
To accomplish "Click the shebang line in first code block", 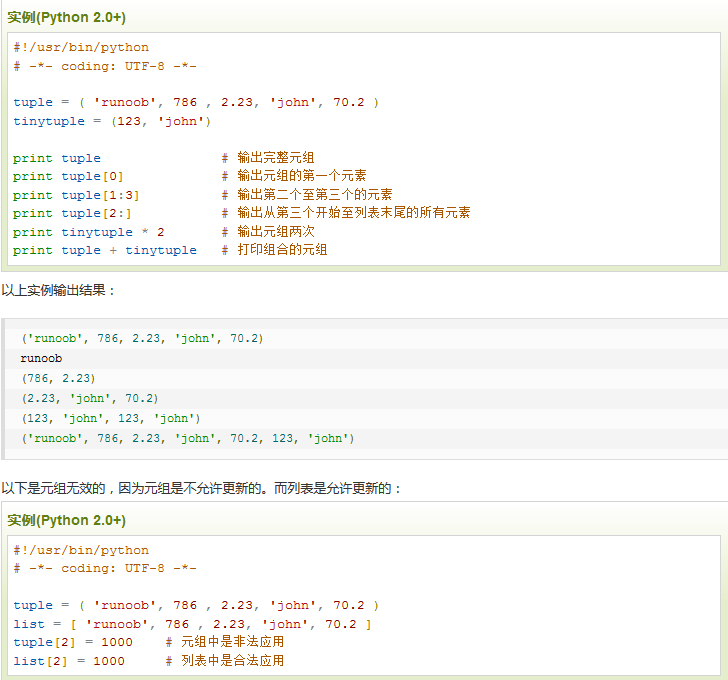I will 81,47.
